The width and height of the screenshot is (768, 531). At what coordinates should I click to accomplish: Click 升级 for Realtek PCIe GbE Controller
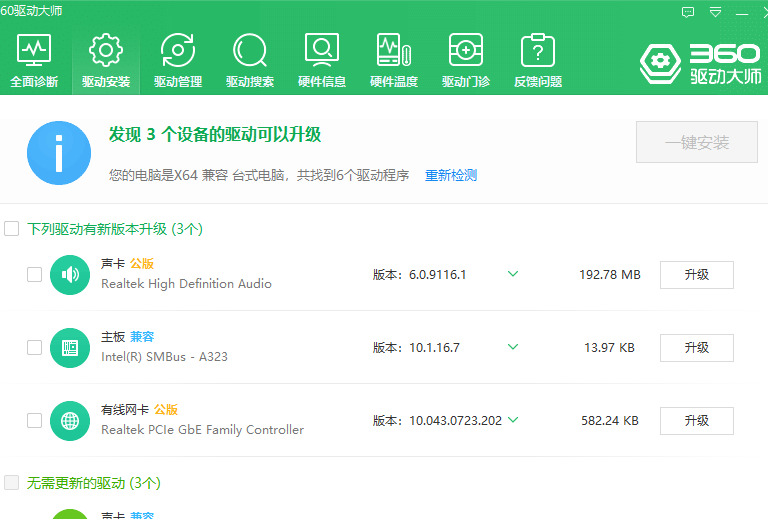pos(696,421)
